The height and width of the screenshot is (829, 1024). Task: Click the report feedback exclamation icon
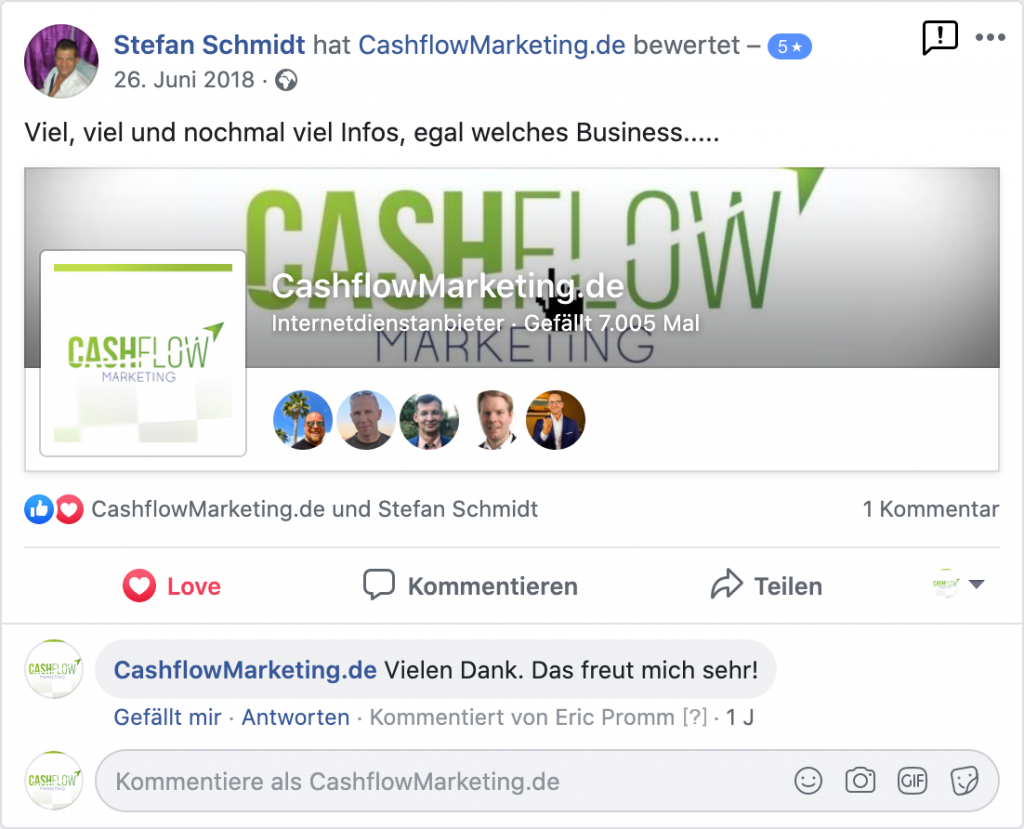point(940,38)
